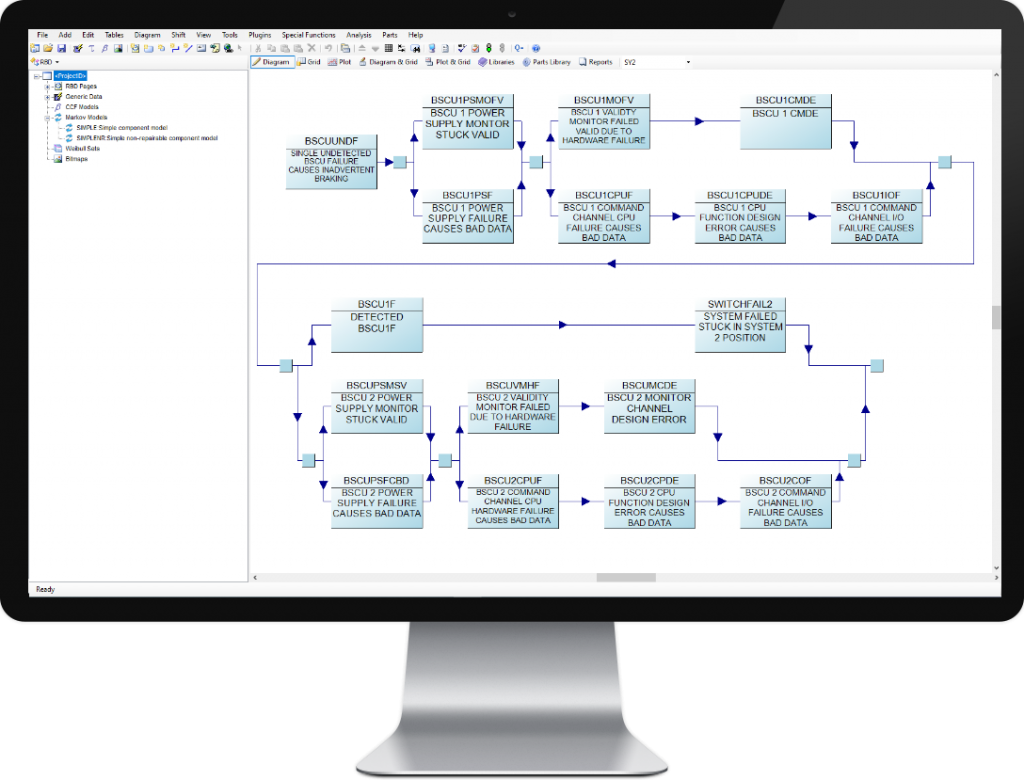
Task: Click the Save icon
Action: pos(62,48)
